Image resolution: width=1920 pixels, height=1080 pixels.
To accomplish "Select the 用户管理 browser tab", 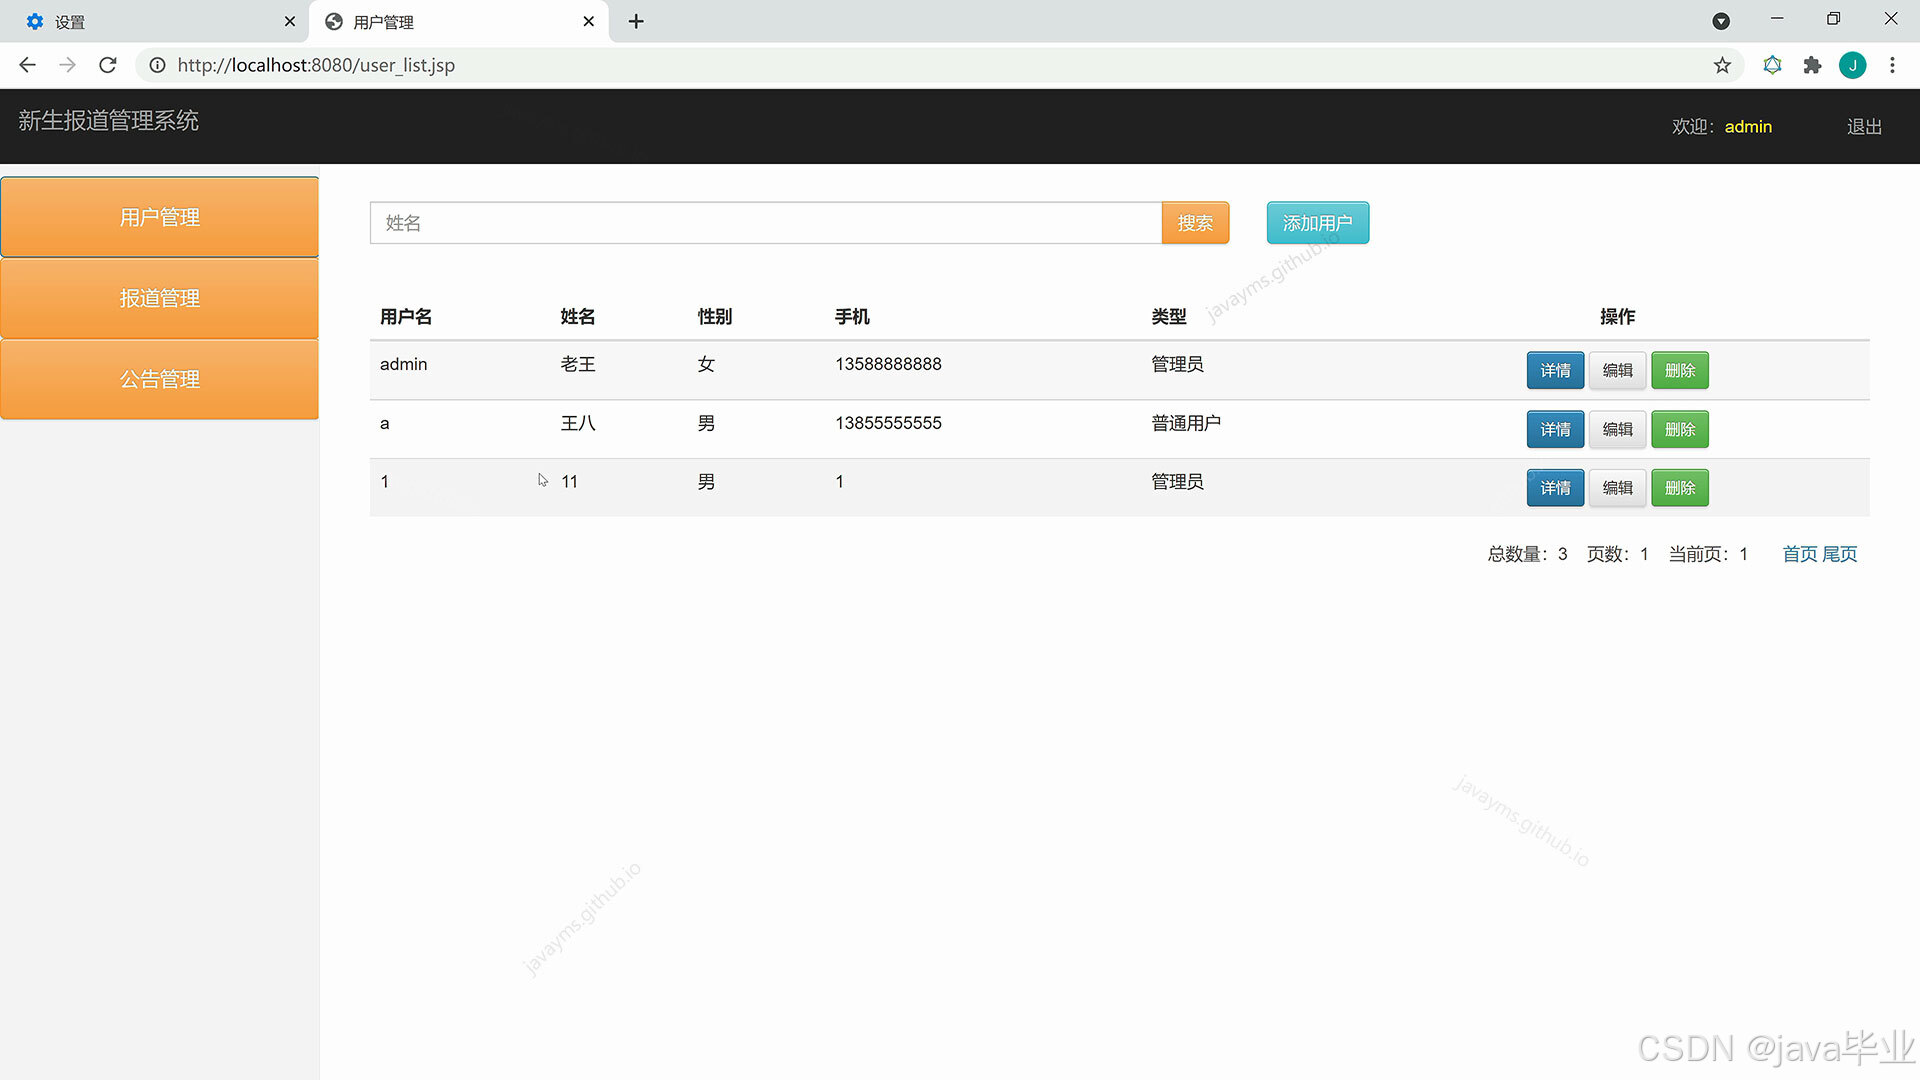I will coord(458,21).
